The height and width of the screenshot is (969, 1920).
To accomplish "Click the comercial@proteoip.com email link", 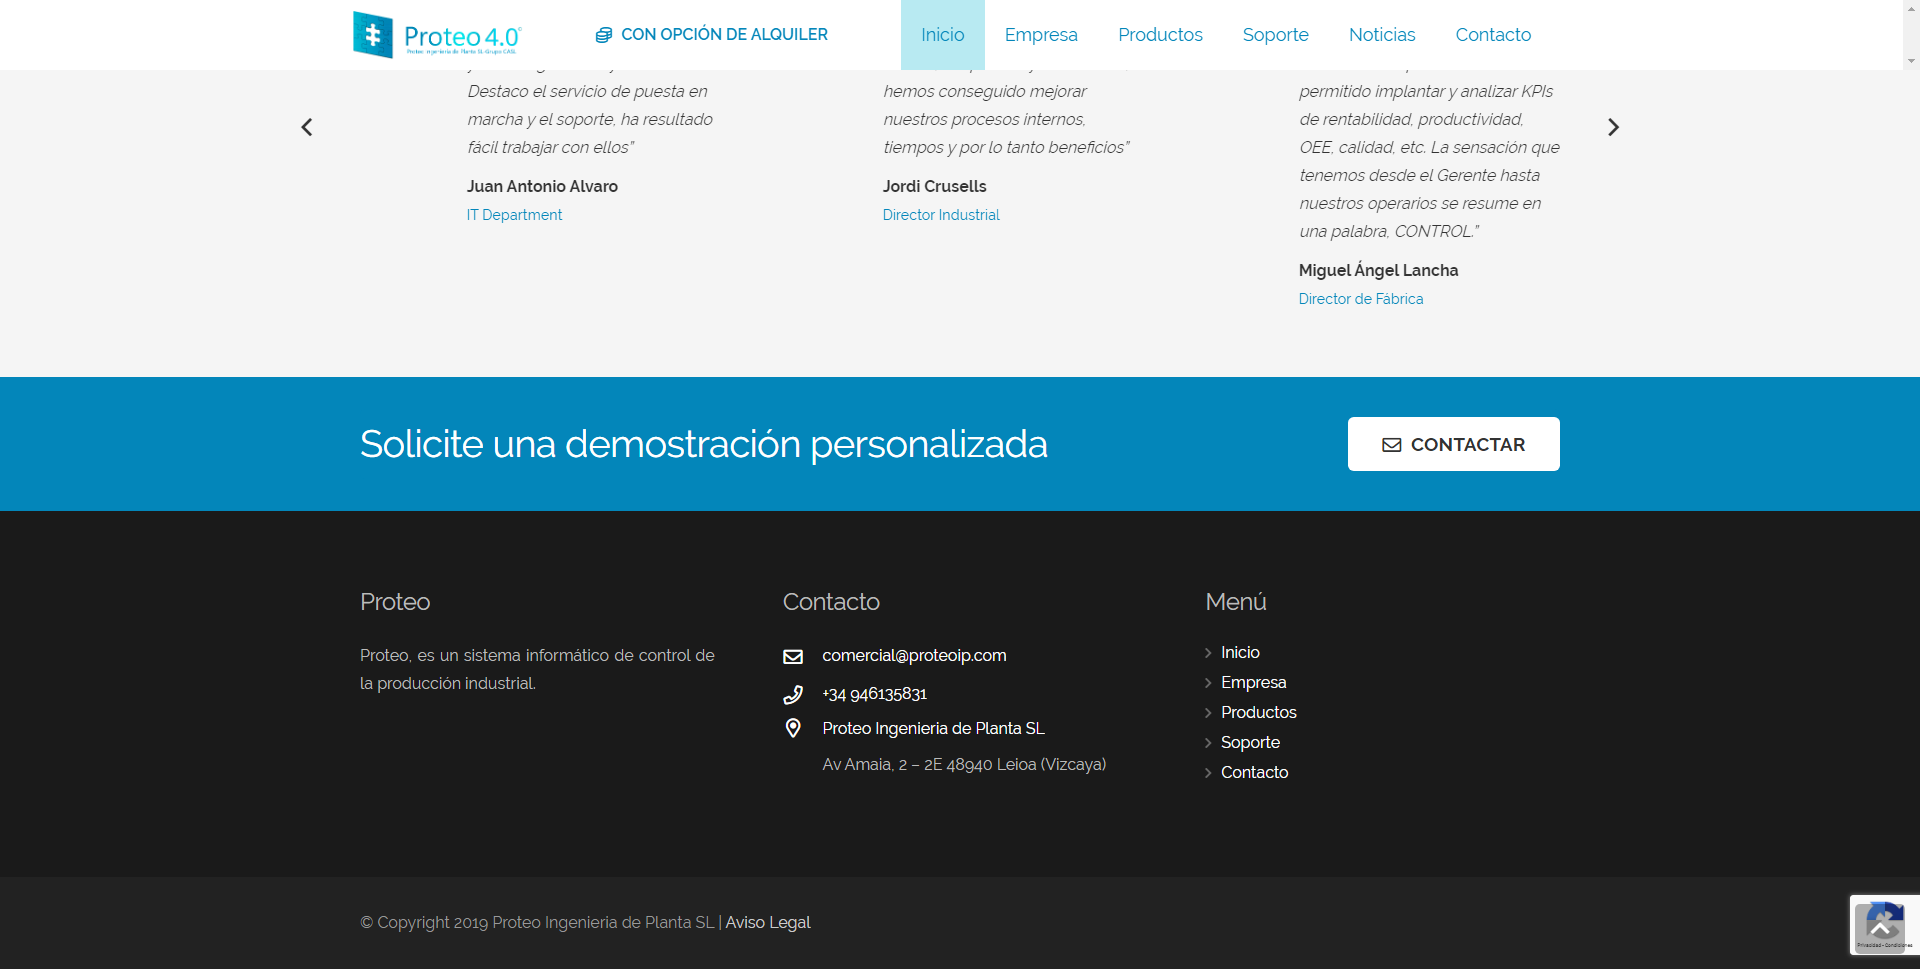I will tap(914, 655).
